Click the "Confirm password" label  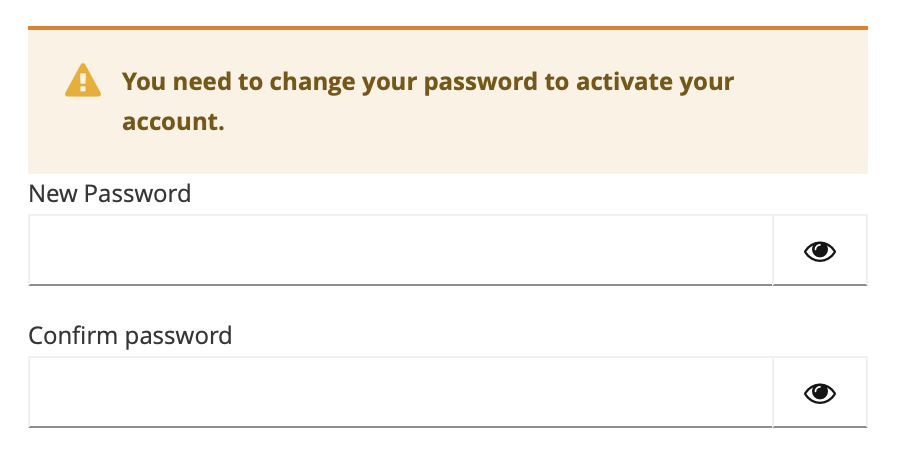point(130,335)
